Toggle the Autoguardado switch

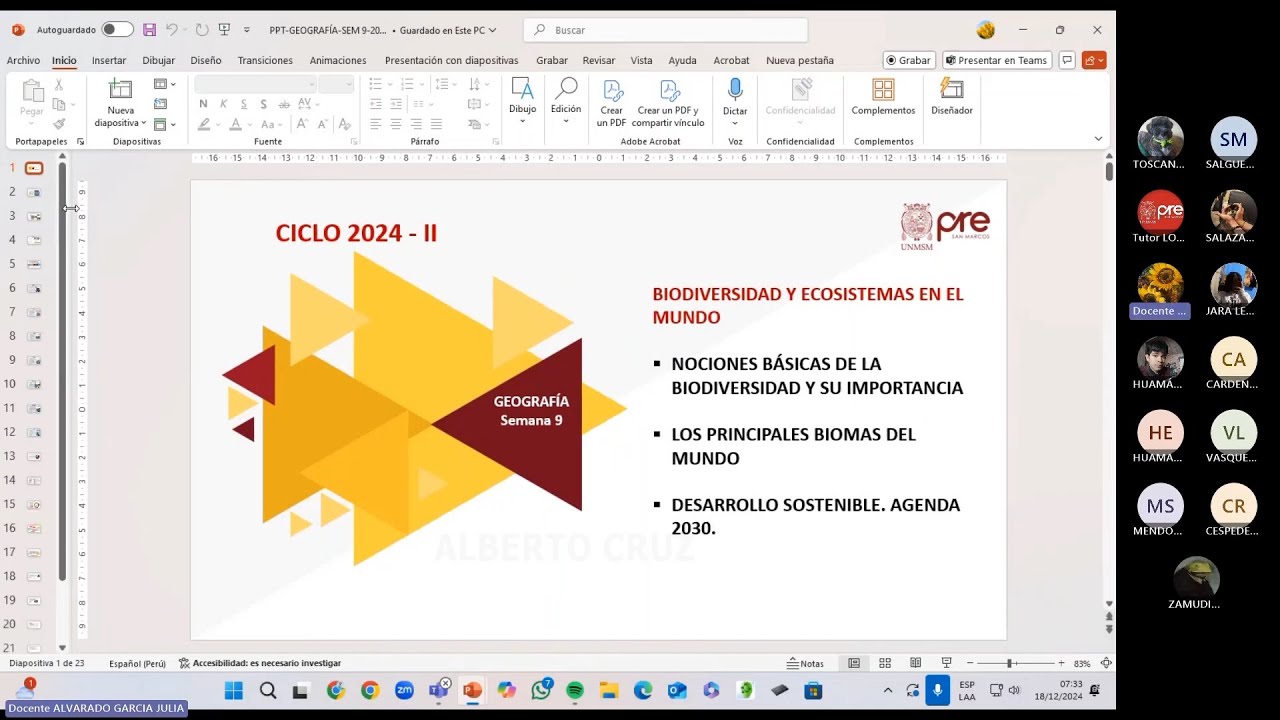tap(116, 30)
